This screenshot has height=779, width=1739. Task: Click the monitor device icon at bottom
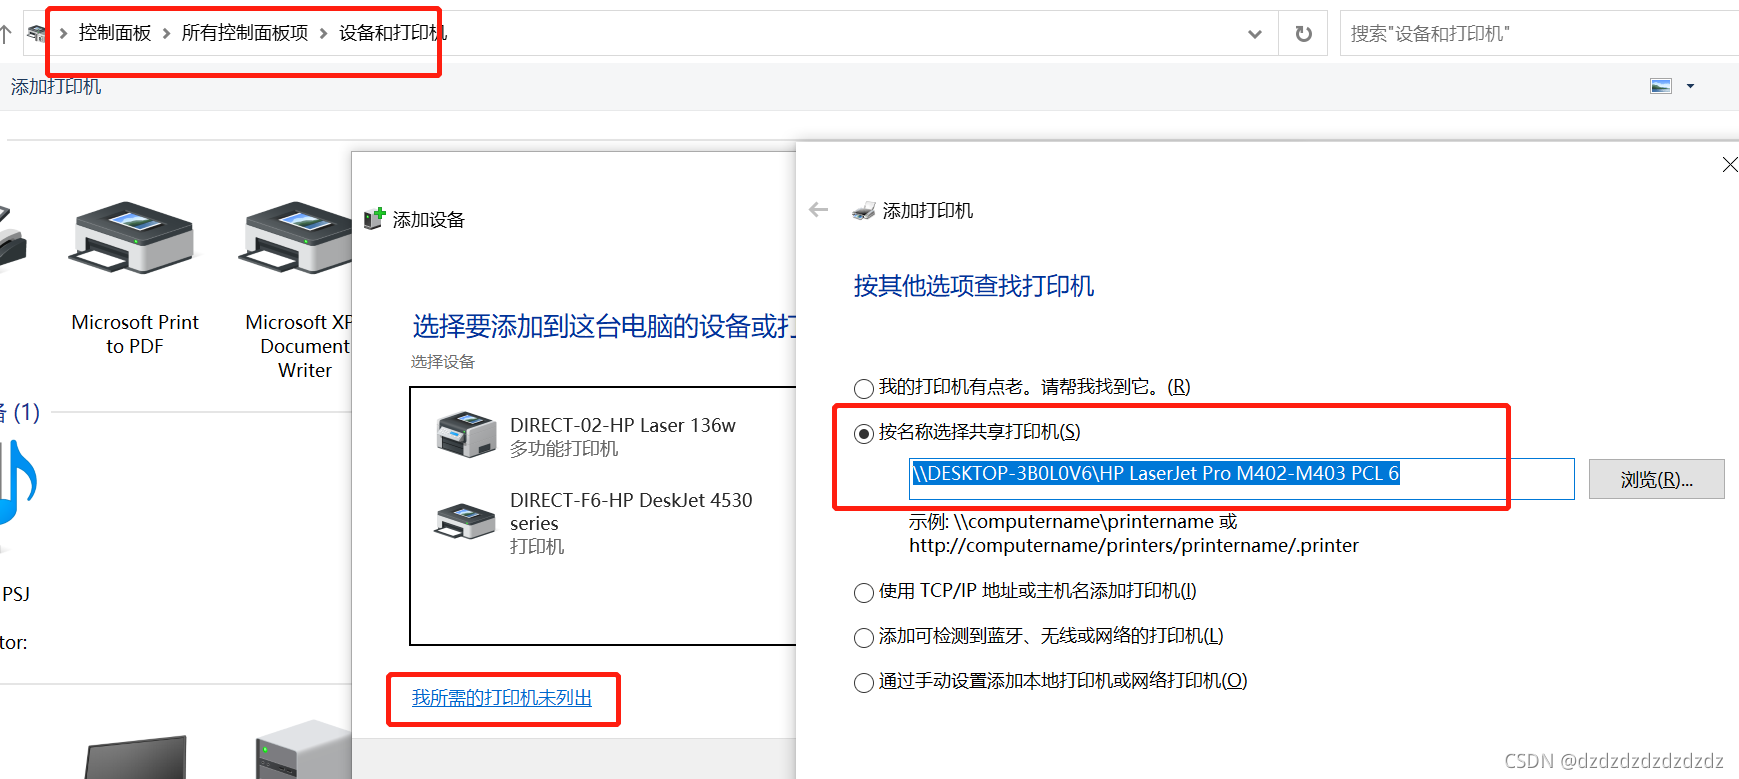[x=135, y=758]
